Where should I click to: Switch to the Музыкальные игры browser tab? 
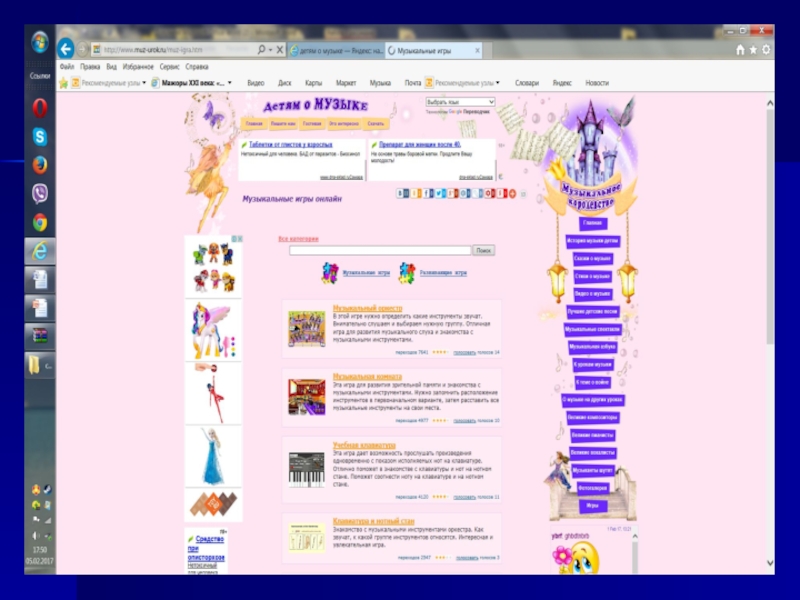coord(431,50)
